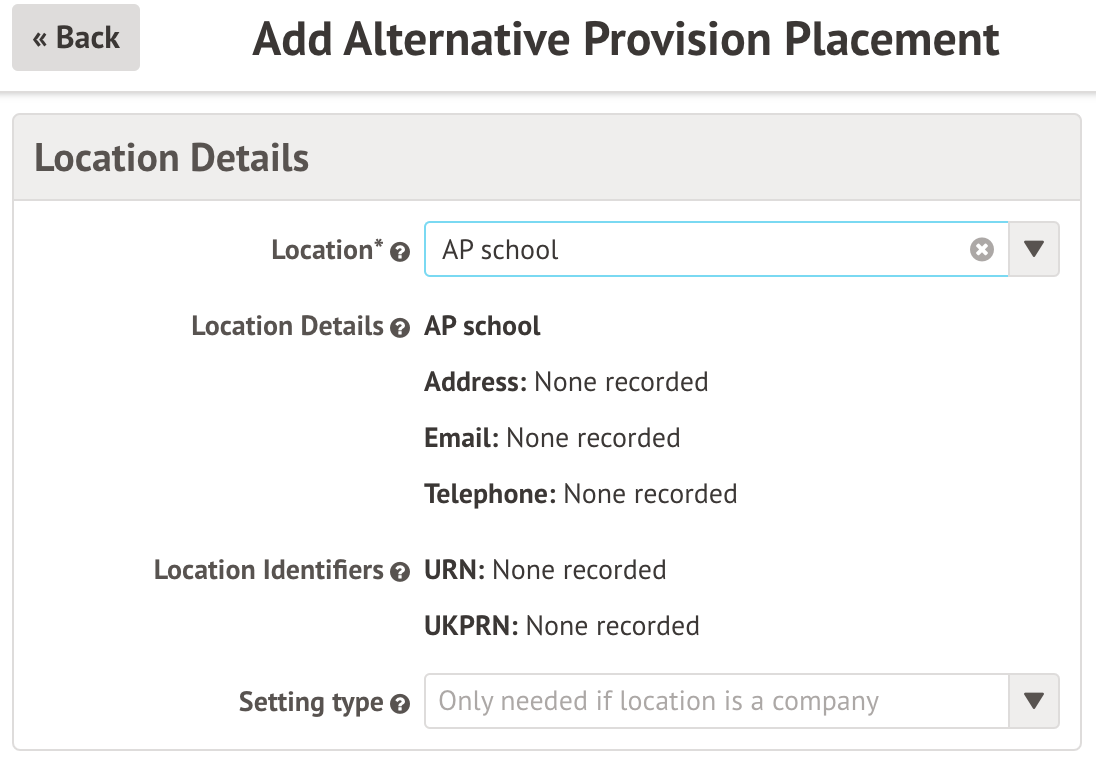Click the Back button
The image size is (1096, 766).
pos(76,38)
